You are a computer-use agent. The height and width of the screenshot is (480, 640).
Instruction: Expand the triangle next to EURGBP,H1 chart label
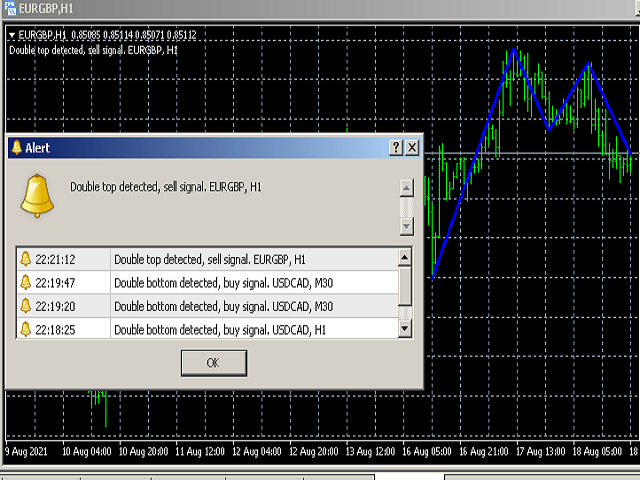click(11, 35)
